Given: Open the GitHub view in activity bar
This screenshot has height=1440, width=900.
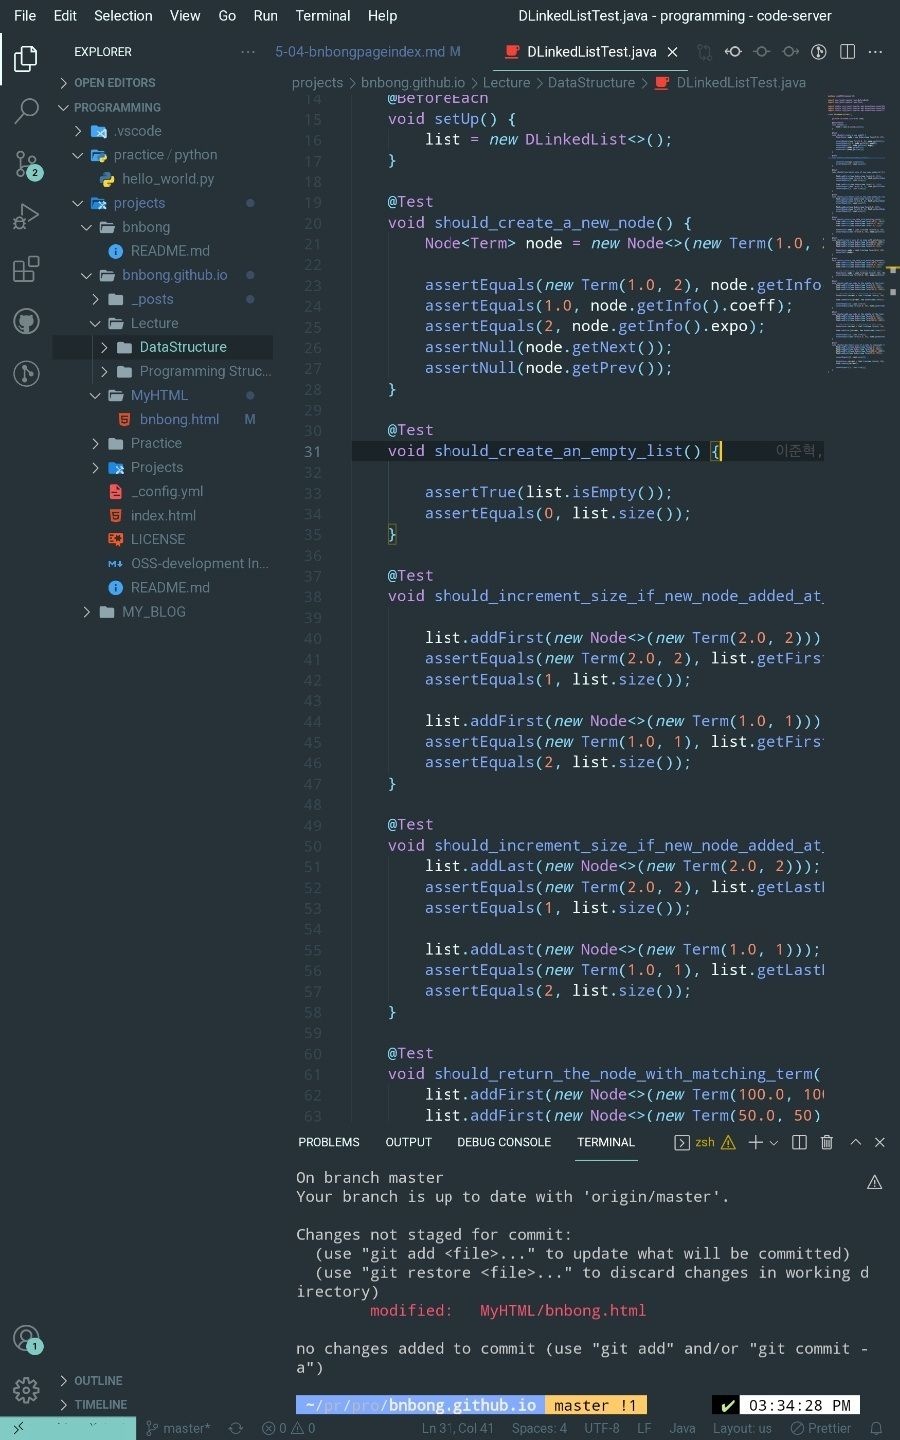Looking at the screenshot, I should point(26,321).
